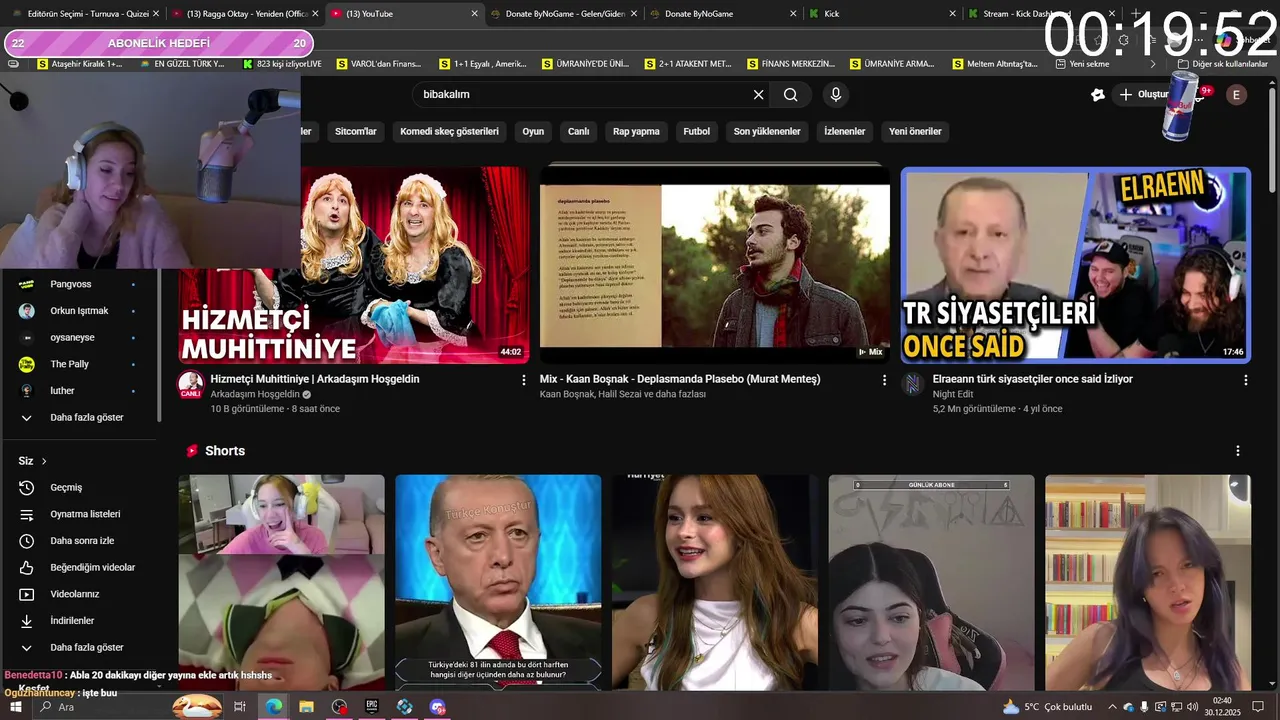Show hidden system tray icons
This screenshot has height=720, width=1280.
point(1112,707)
